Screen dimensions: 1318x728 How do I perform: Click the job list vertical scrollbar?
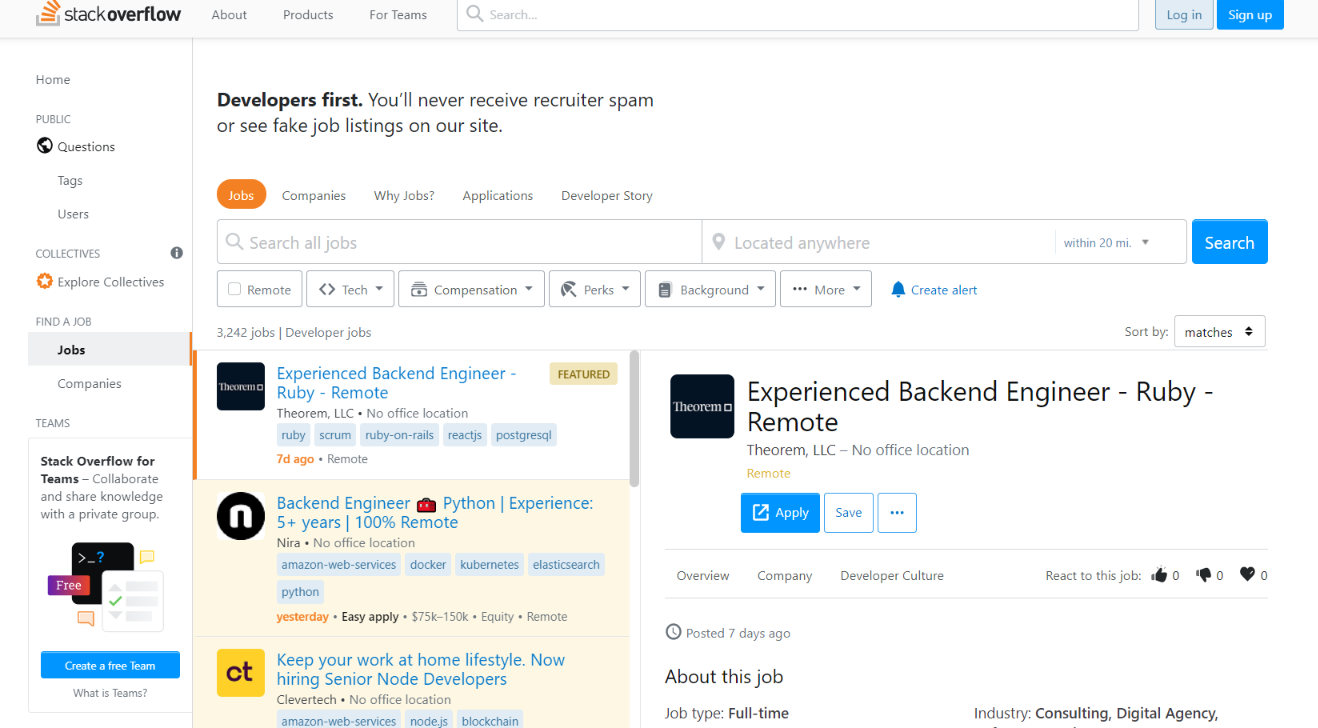pos(634,418)
